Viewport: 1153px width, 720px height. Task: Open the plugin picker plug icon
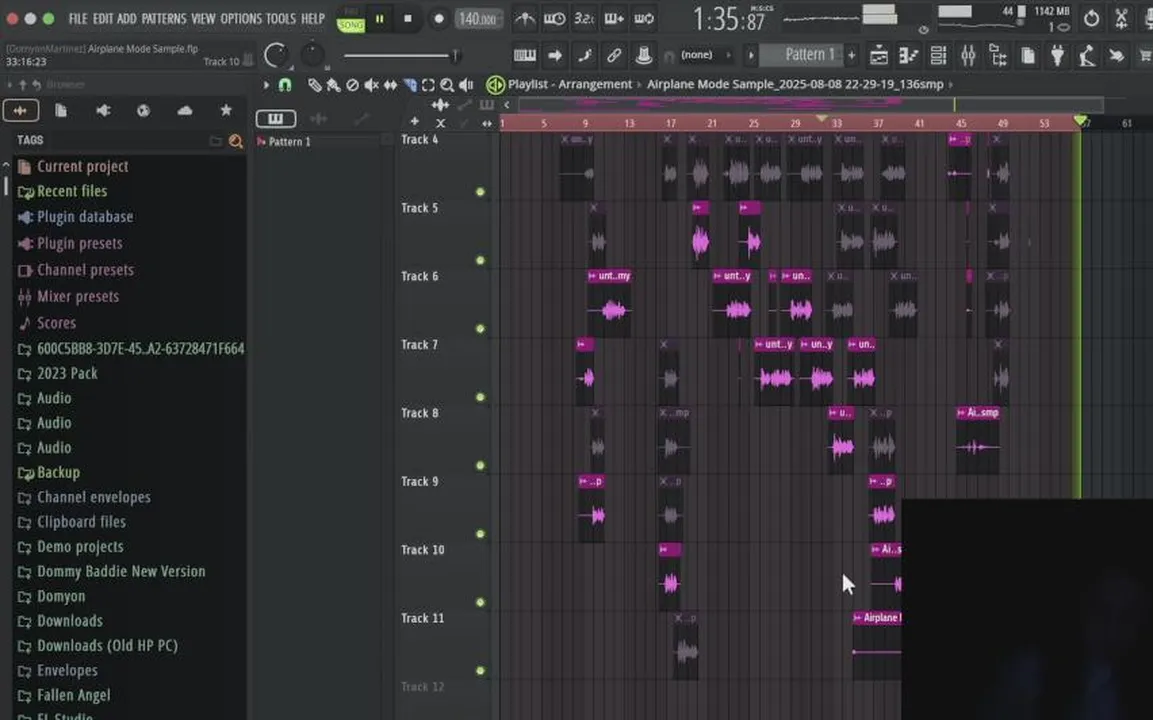tap(1057, 55)
